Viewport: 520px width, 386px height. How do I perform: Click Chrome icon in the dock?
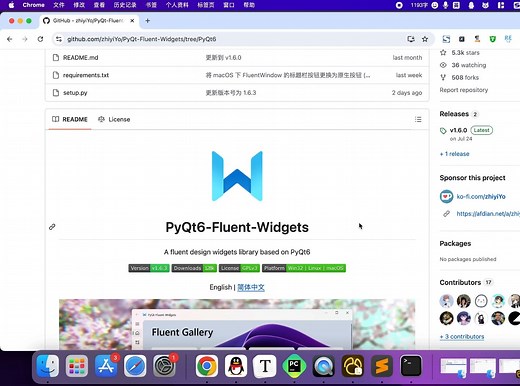pos(207,366)
